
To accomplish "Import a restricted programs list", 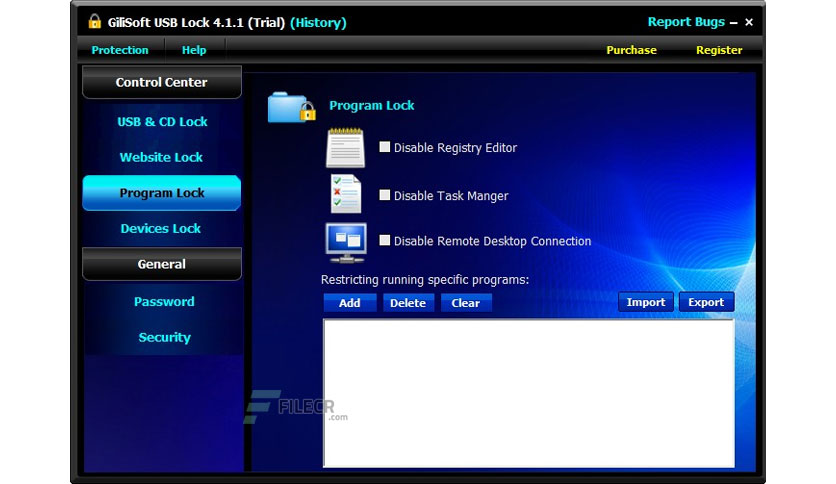I will [646, 302].
